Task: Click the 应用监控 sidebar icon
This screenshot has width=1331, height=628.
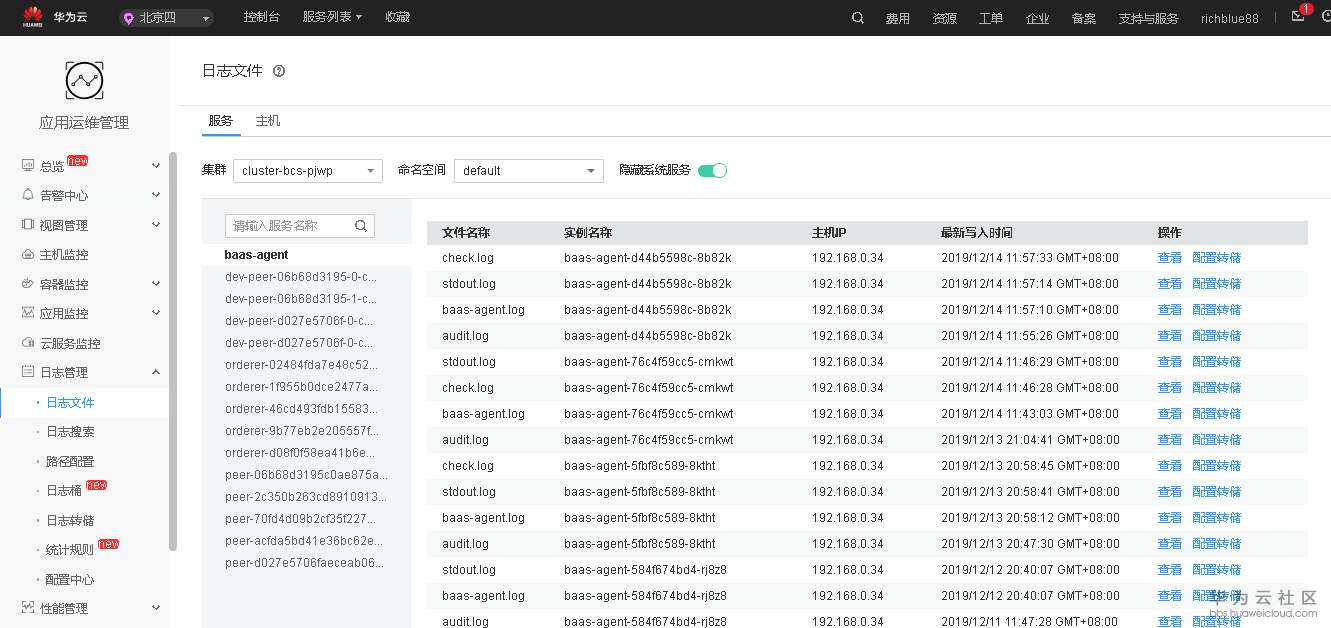Action: point(28,313)
